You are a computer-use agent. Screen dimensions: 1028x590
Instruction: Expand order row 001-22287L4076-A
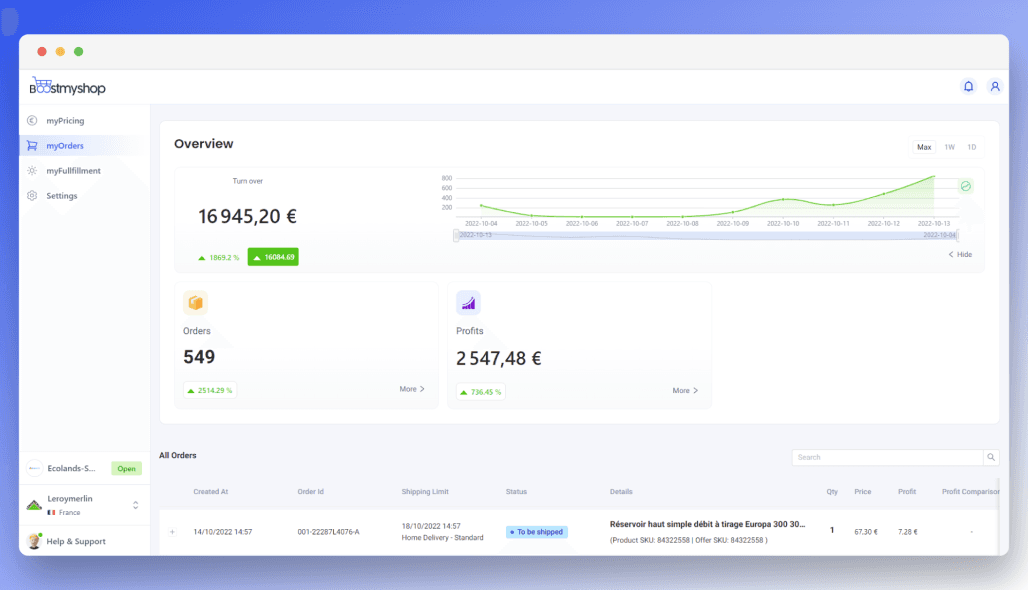click(172, 532)
